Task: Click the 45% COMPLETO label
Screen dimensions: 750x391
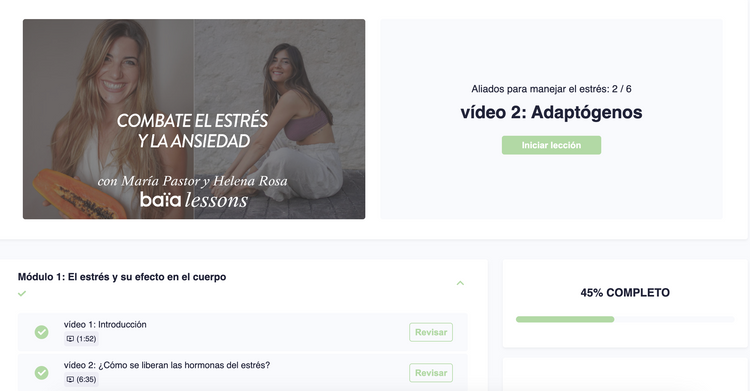Action: click(625, 293)
